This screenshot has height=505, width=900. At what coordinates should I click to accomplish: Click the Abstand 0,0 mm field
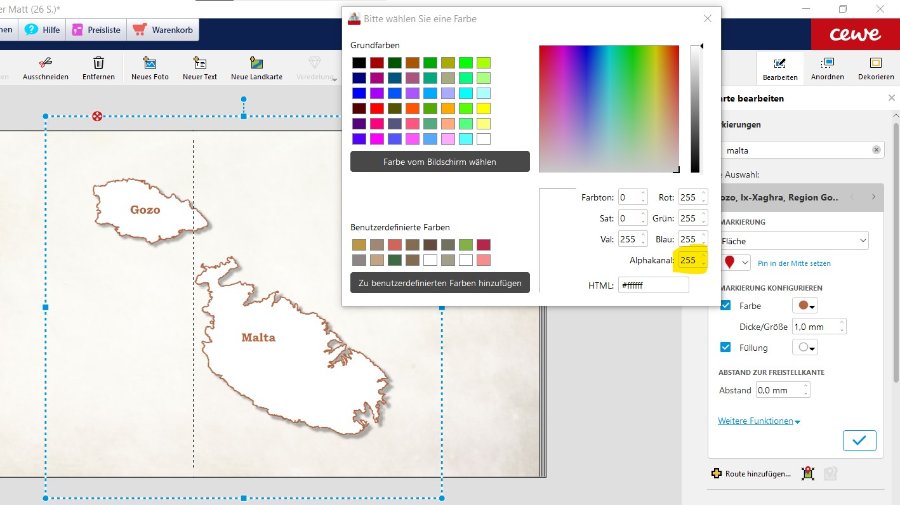[x=783, y=390]
